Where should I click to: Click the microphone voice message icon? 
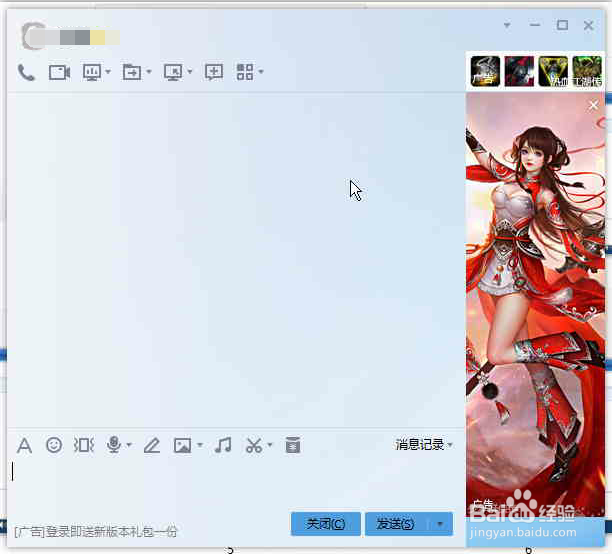(x=114, y=445)
